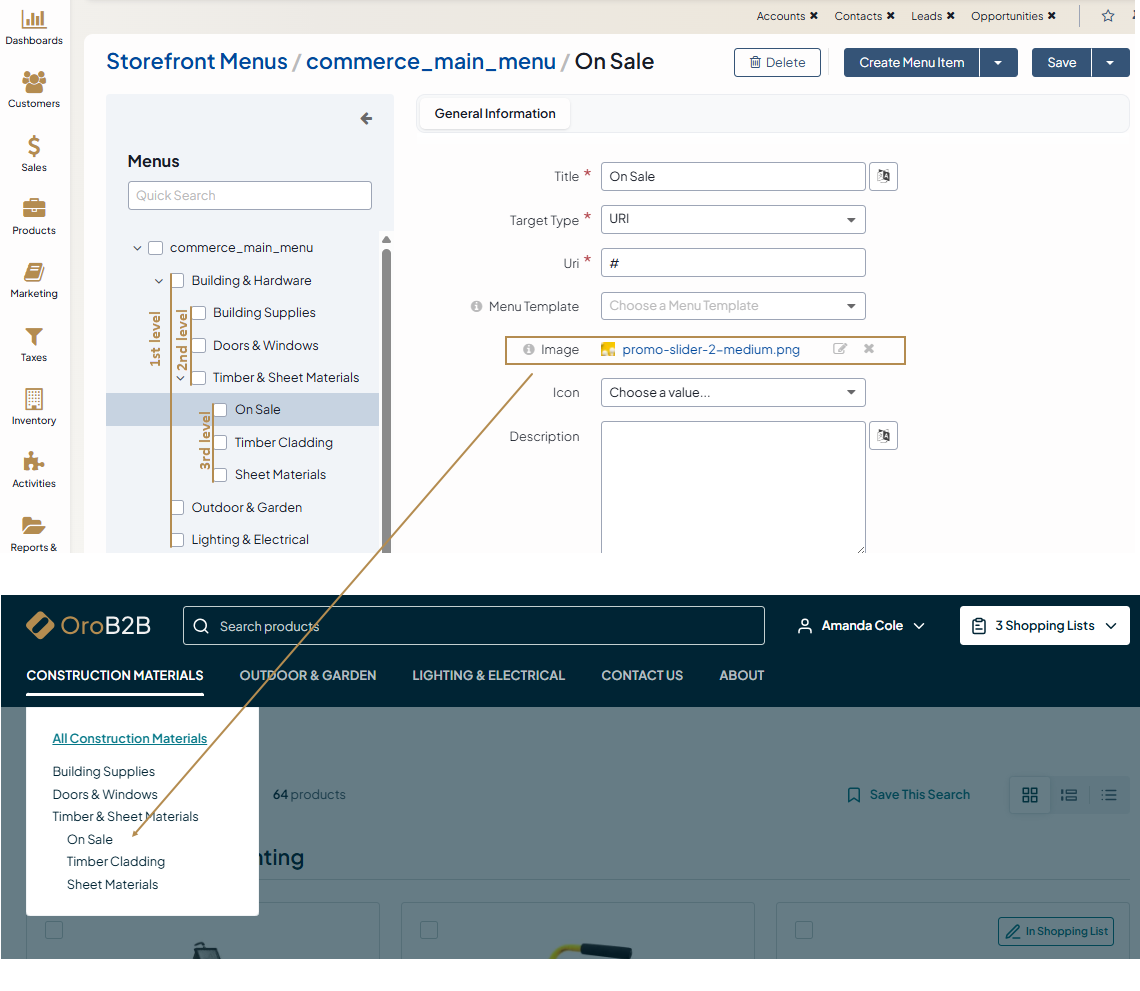Click the Taxes funnel icon
Image resolution: width=1140 pixels, height=991 pixels.
pos(34,337)
